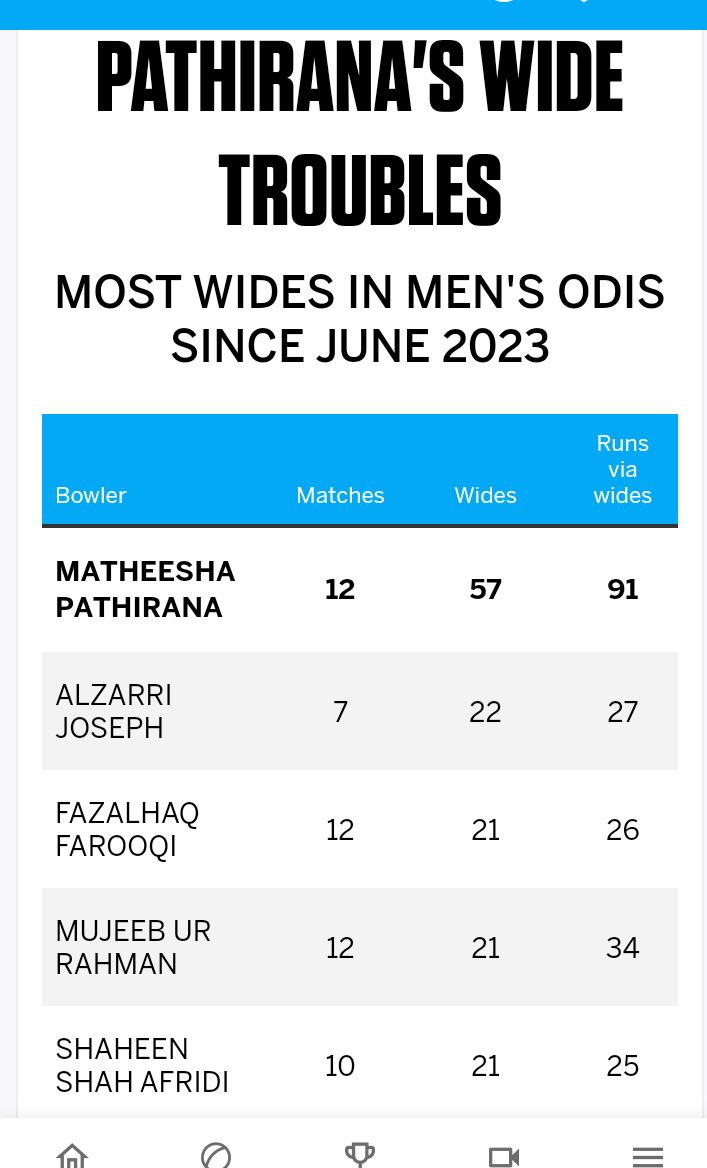Click Alzarri Joseph's 27 runs value

tap(622, 711)
